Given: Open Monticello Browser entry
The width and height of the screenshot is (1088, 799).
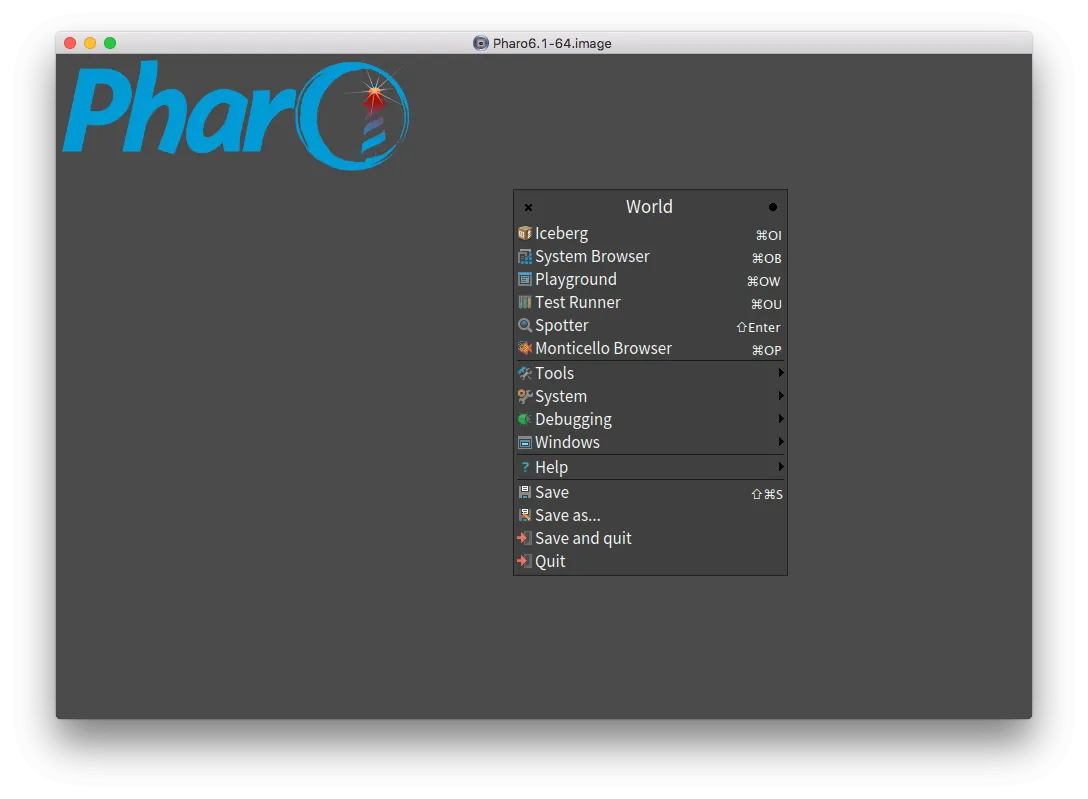Looking at the screenshot, I should coord(650,348).
